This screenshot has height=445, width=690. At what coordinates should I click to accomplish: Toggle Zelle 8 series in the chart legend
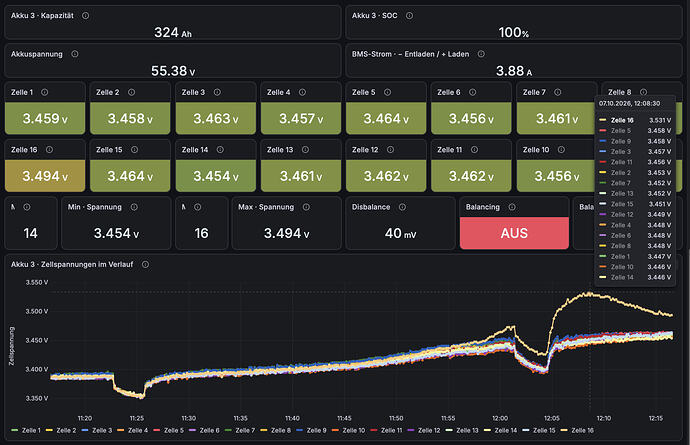pos(281,430)
